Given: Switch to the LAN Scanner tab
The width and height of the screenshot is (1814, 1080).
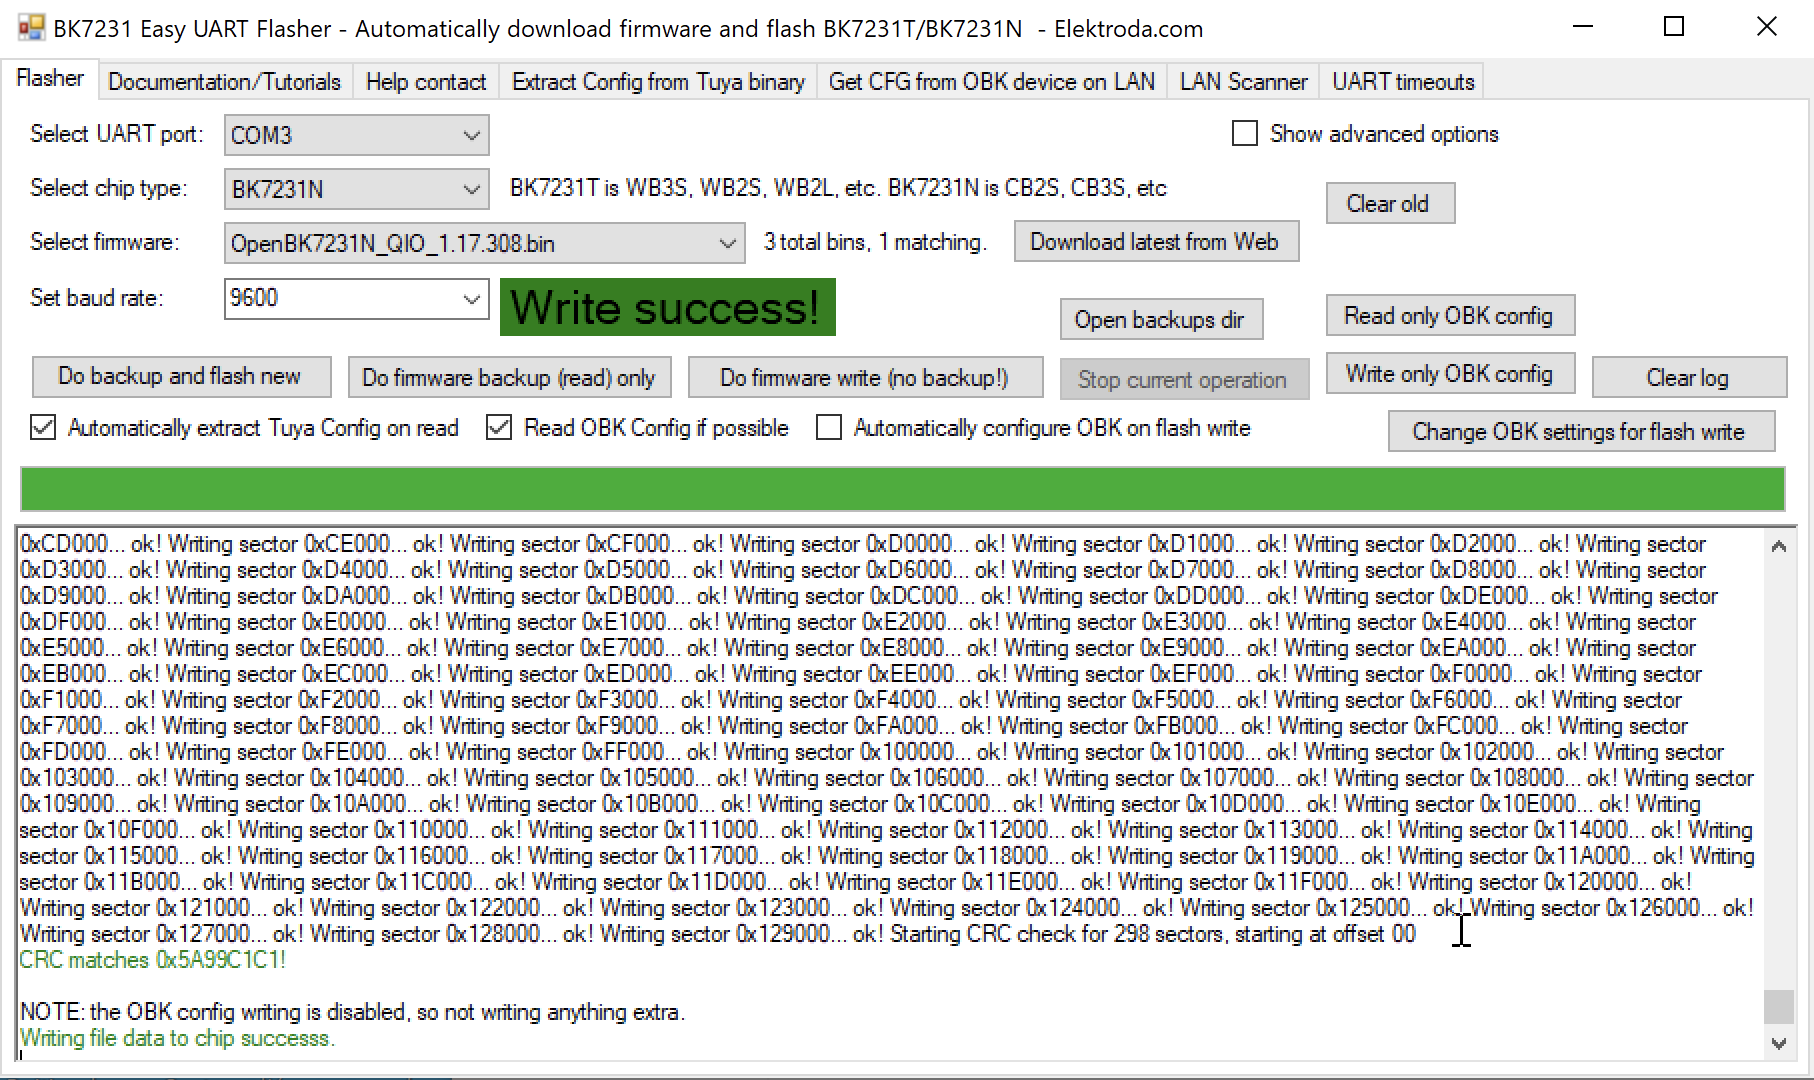Looking at the screenshot, I should click(x=1243, y=82).
